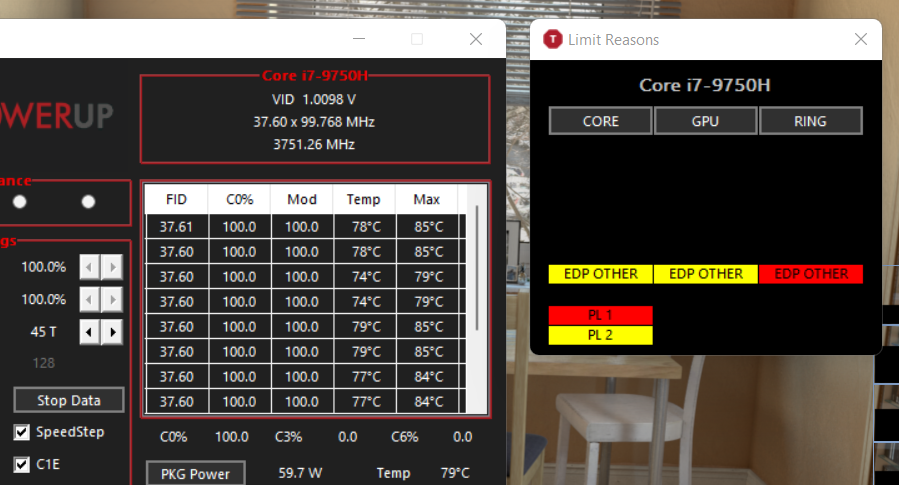Minimize the ThrottleStop main window

(x=359, y=38)
